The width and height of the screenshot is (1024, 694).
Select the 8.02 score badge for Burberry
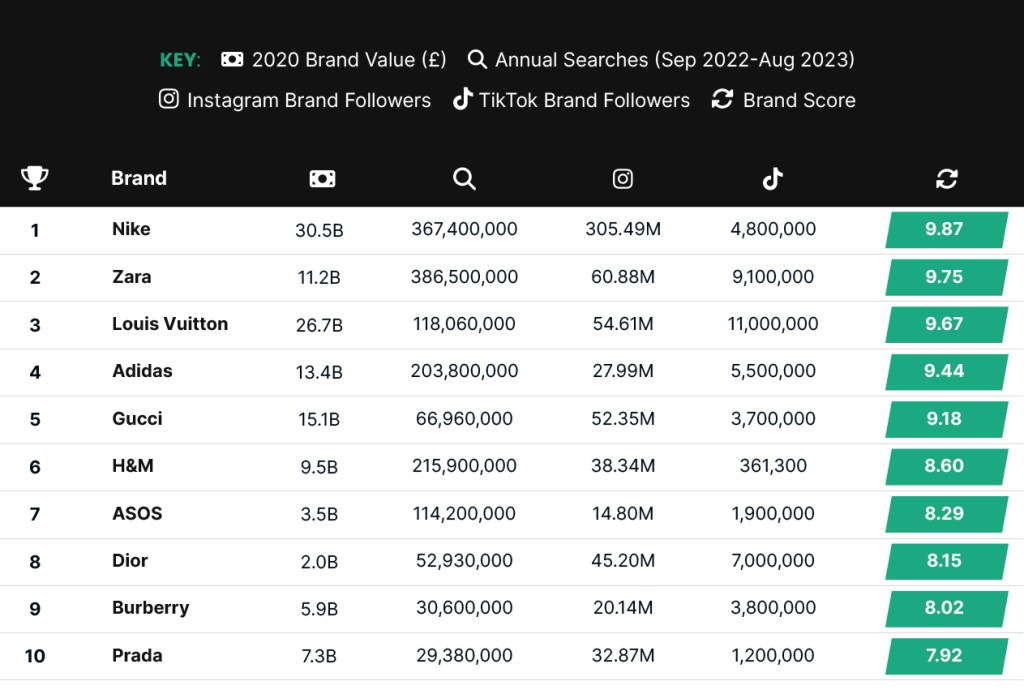click(x=946, y=608)
